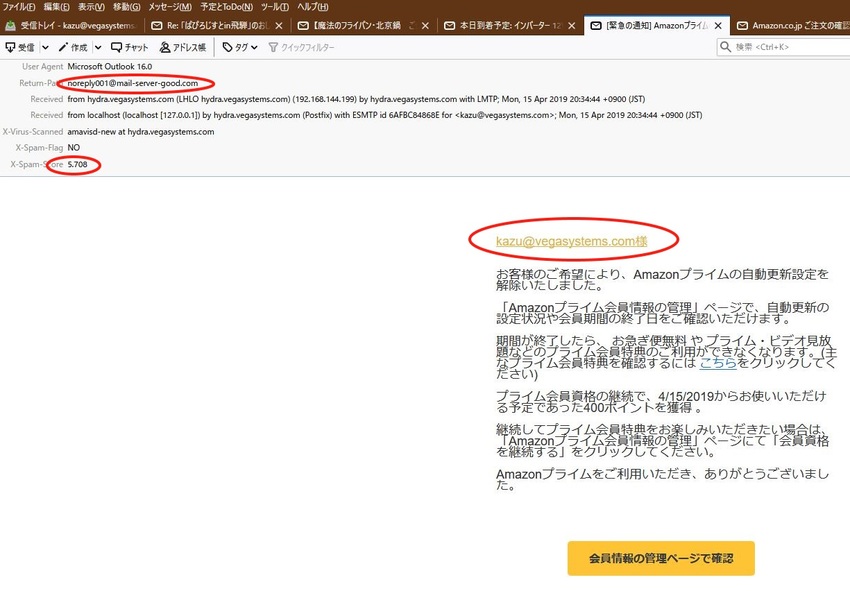The width and height of the screenshot is (850, 591).
Task: Toggle the クイックフィルター quick filter
Action: 301,48
